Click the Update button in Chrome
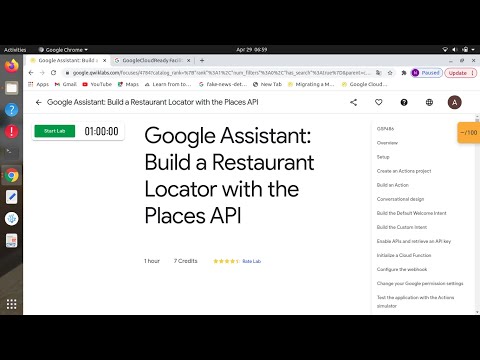The width and height of the screenshot is (480, 360). 461,73
